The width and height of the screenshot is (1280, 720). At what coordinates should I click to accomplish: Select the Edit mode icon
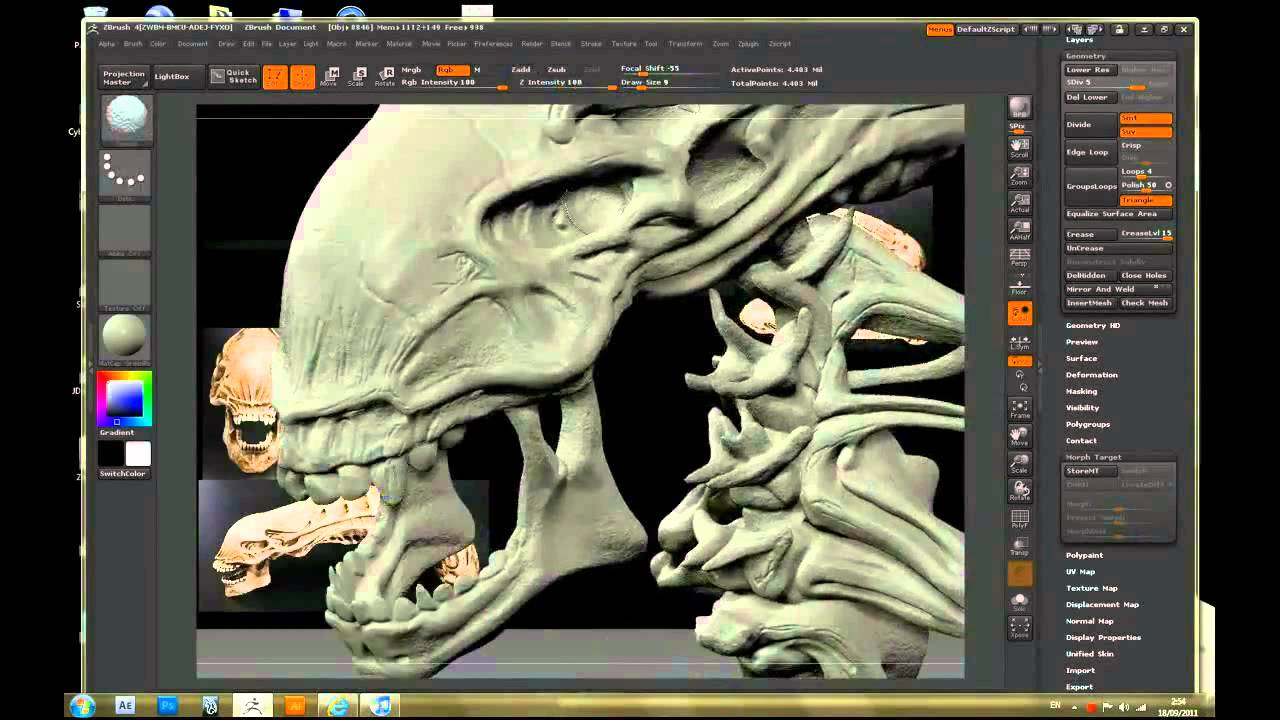click(x=274, y=77)
